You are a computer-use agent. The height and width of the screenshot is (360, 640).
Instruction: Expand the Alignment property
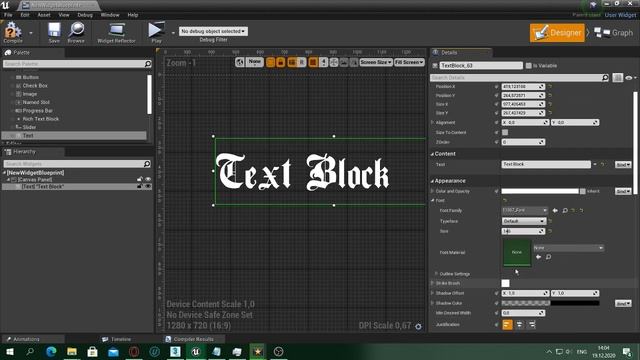coord(432,122)
